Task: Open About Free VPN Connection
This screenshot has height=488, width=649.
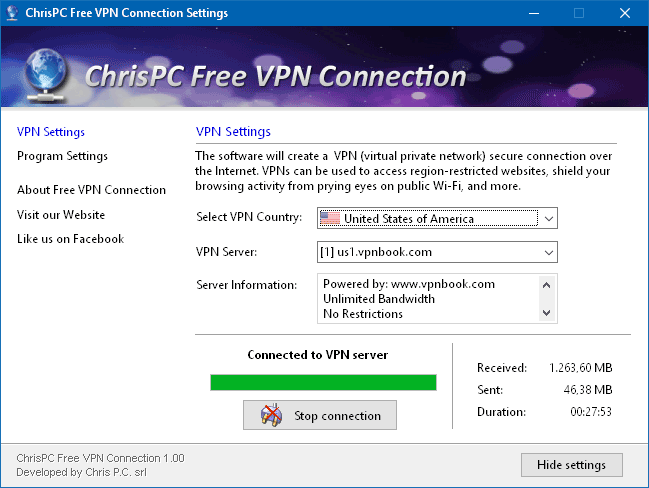Action: pos(91,190)
